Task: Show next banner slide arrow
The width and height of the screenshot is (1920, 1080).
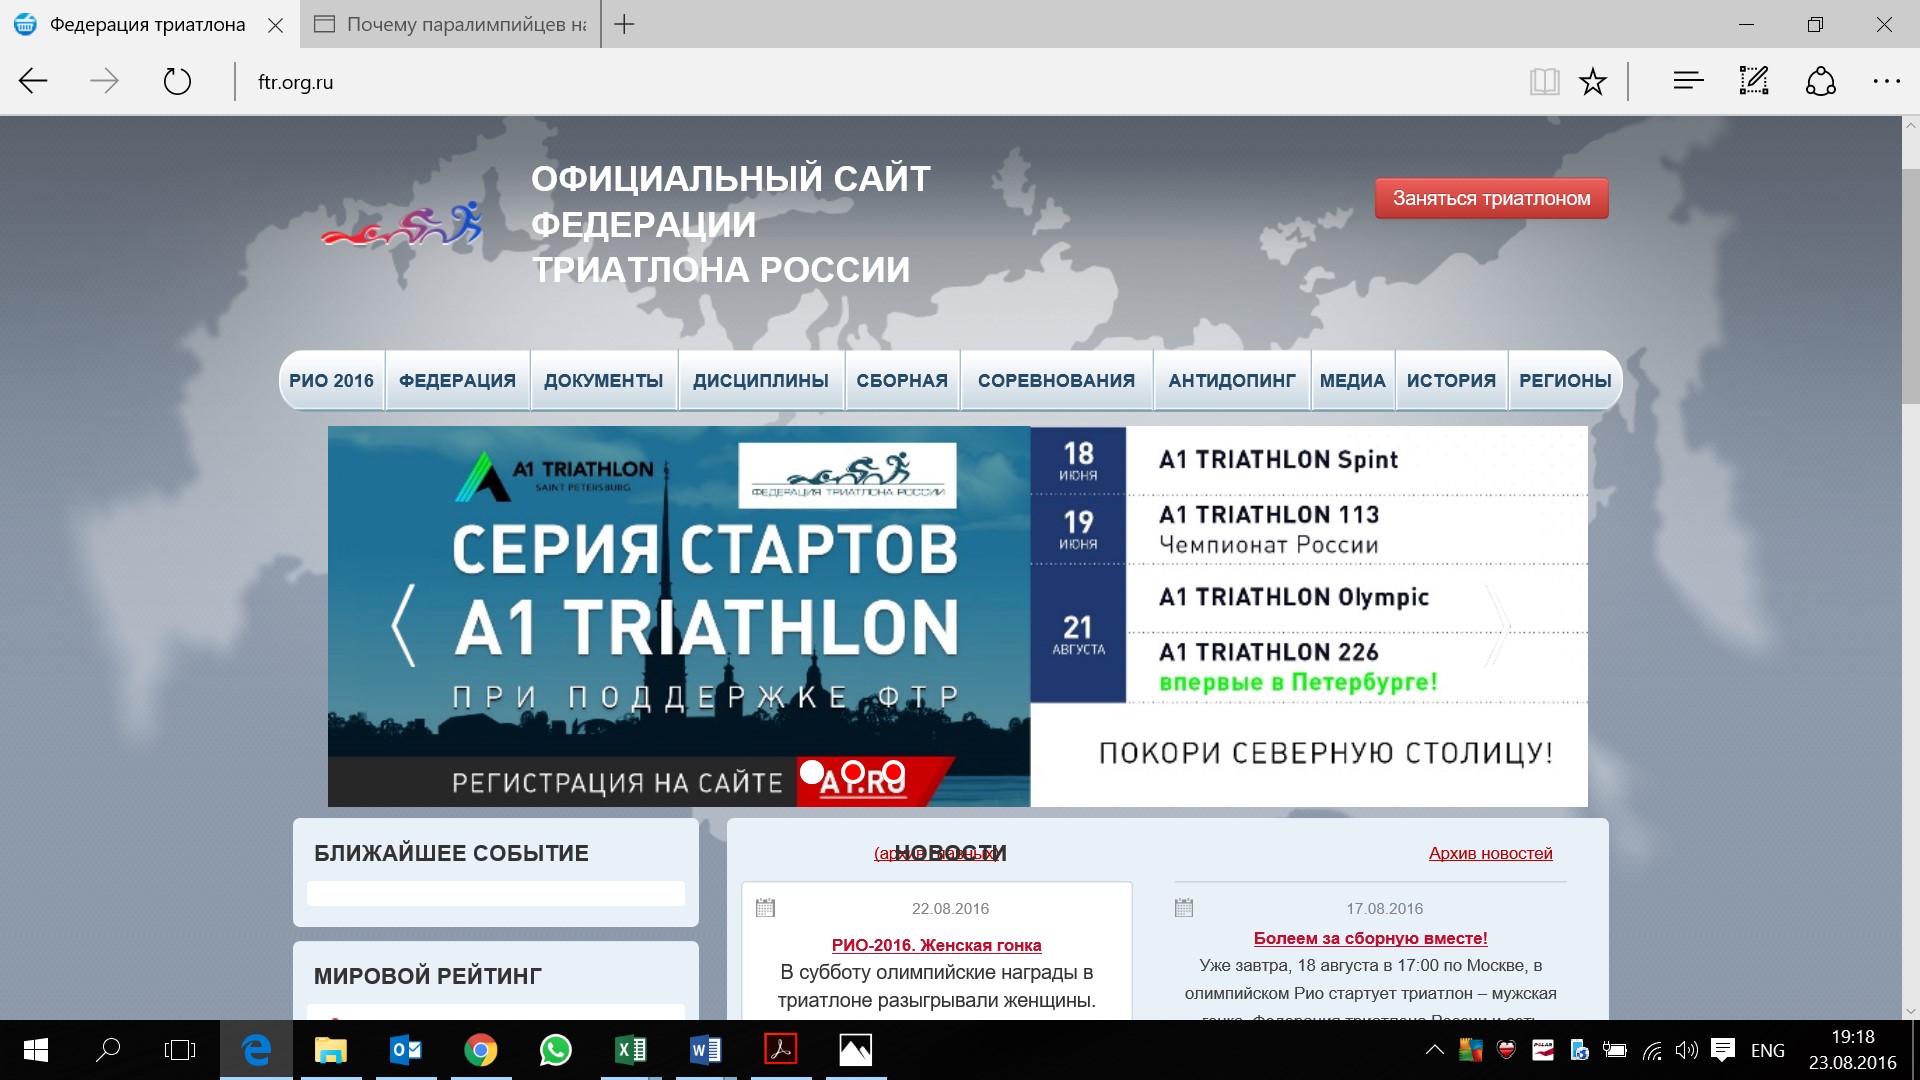Action: (1497, 626)
